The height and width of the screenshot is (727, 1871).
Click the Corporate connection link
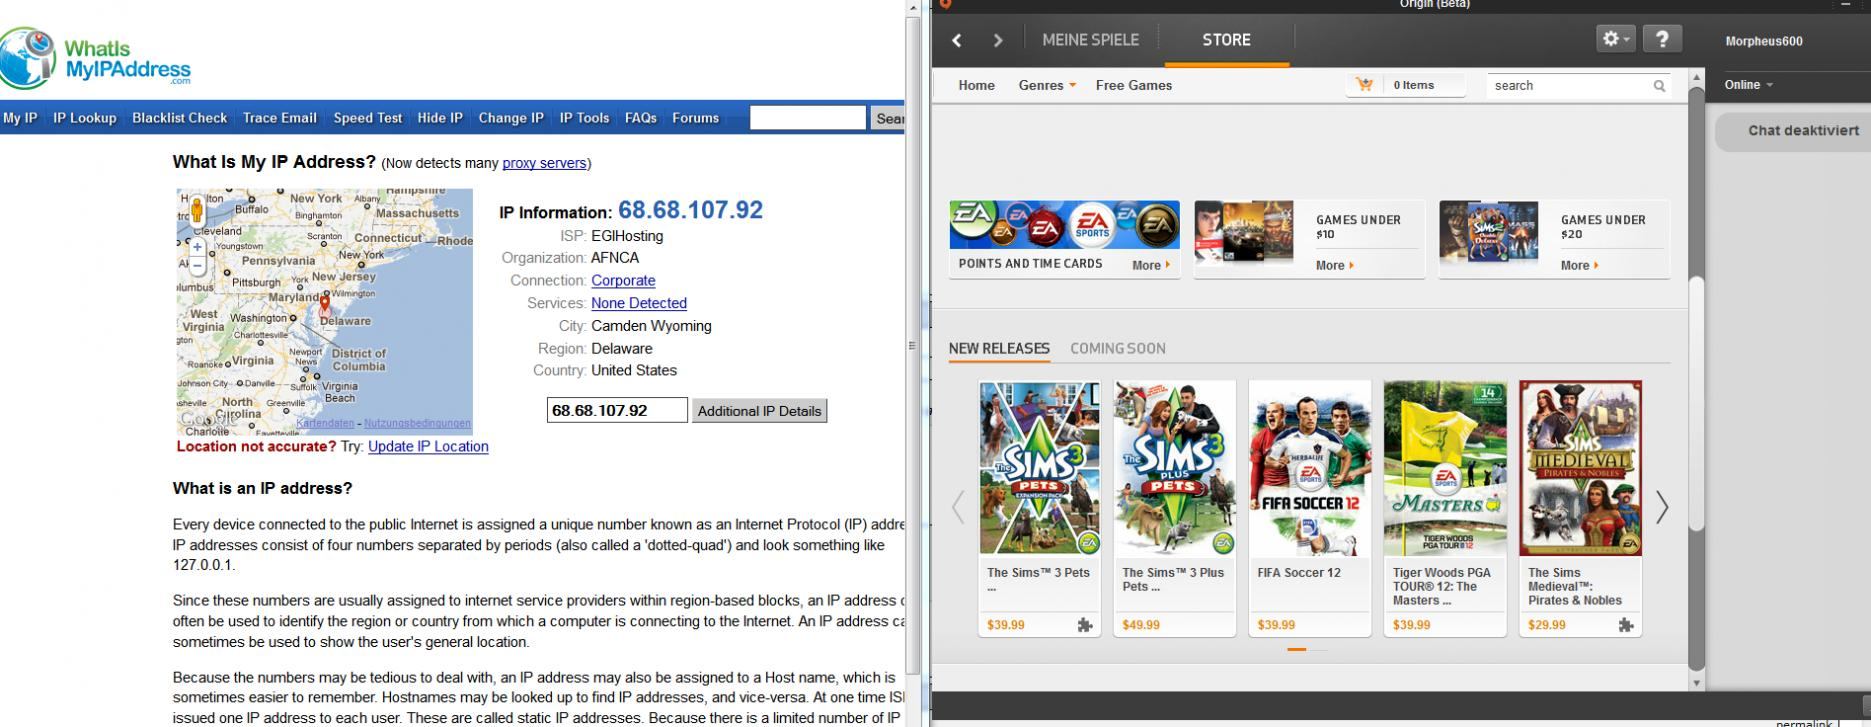tap(623, 281)
